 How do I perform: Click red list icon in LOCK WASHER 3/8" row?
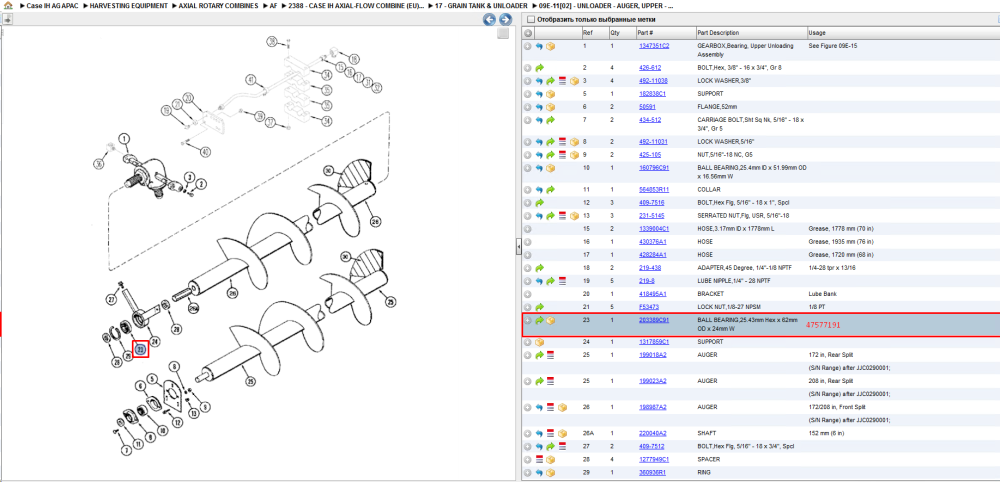562,81
